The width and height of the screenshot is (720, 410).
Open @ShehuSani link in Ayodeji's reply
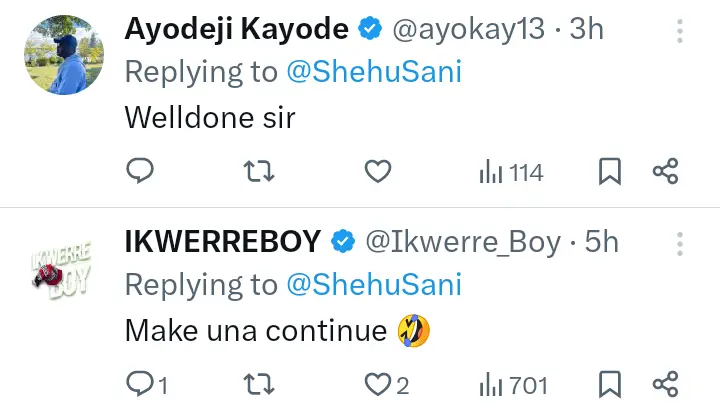374,73
